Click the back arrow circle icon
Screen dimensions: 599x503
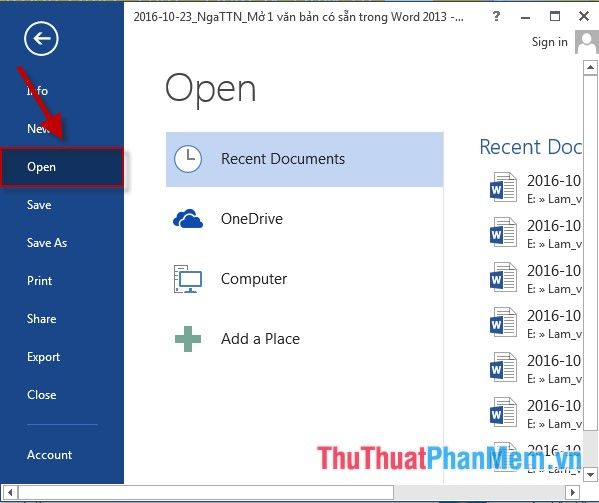(41, 39)
